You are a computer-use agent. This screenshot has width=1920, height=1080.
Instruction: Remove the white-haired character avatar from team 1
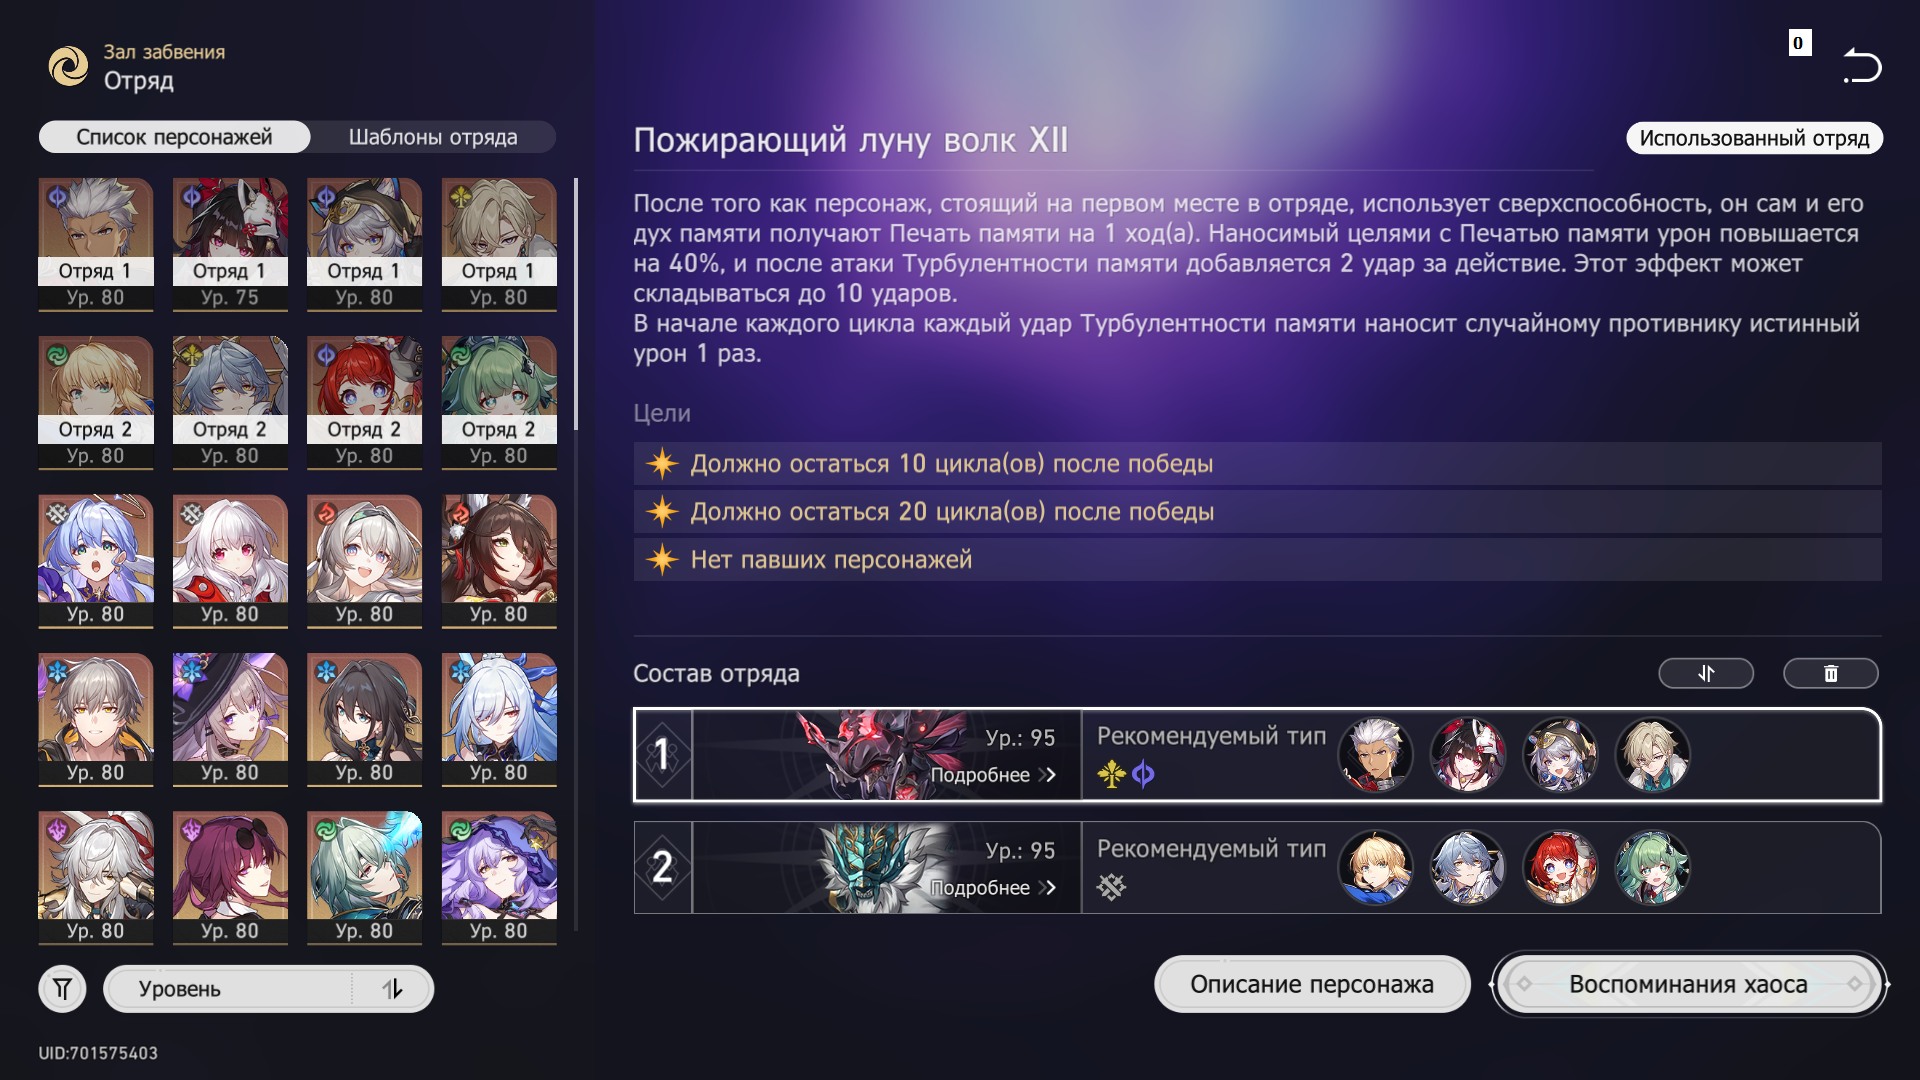point(1375,755)
